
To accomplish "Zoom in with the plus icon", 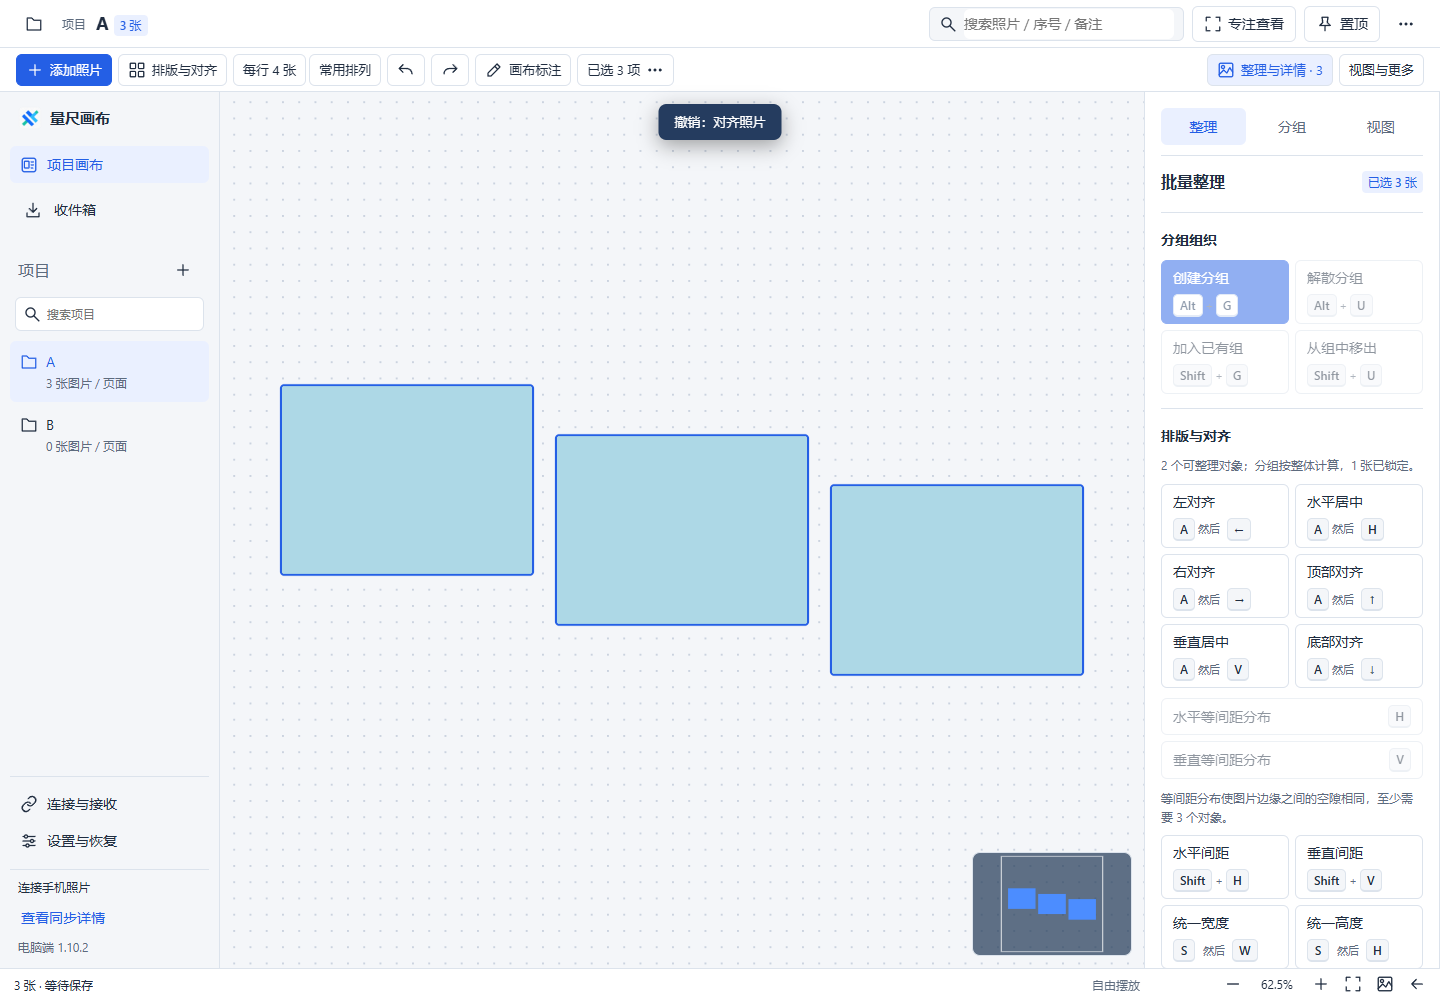I will [x=1321, y=985].
